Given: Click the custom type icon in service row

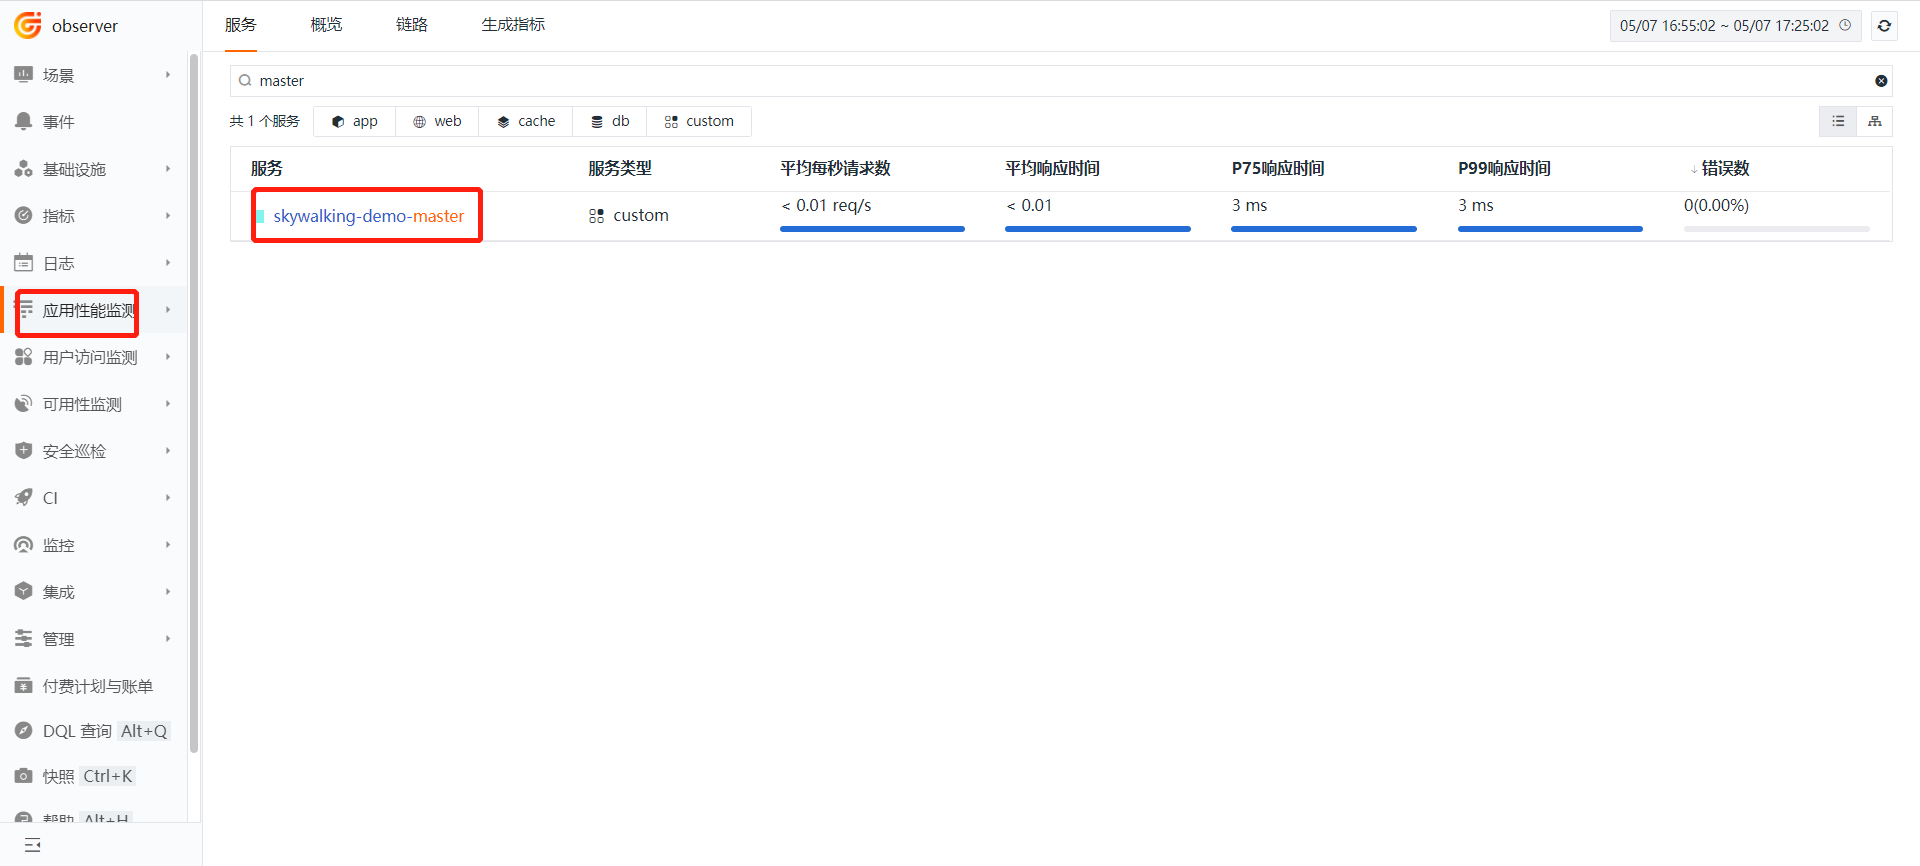Looking at the screenshot, I should (x=597, y=216).
